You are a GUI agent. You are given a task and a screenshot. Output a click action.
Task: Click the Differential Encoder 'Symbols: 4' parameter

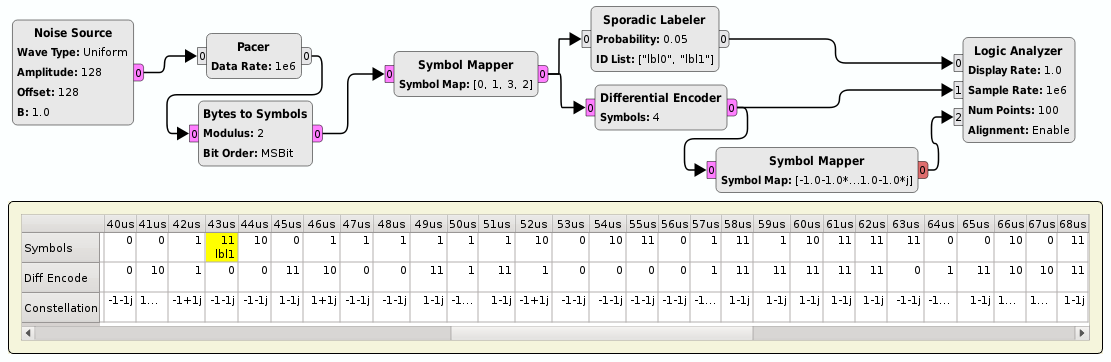pos(630,117)
